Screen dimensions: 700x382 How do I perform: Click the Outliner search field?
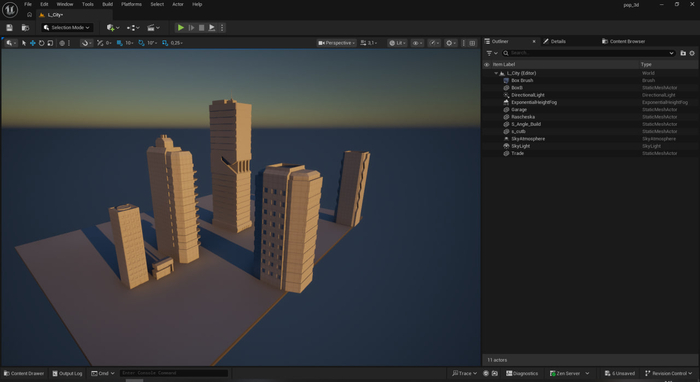tap(588, 53)
